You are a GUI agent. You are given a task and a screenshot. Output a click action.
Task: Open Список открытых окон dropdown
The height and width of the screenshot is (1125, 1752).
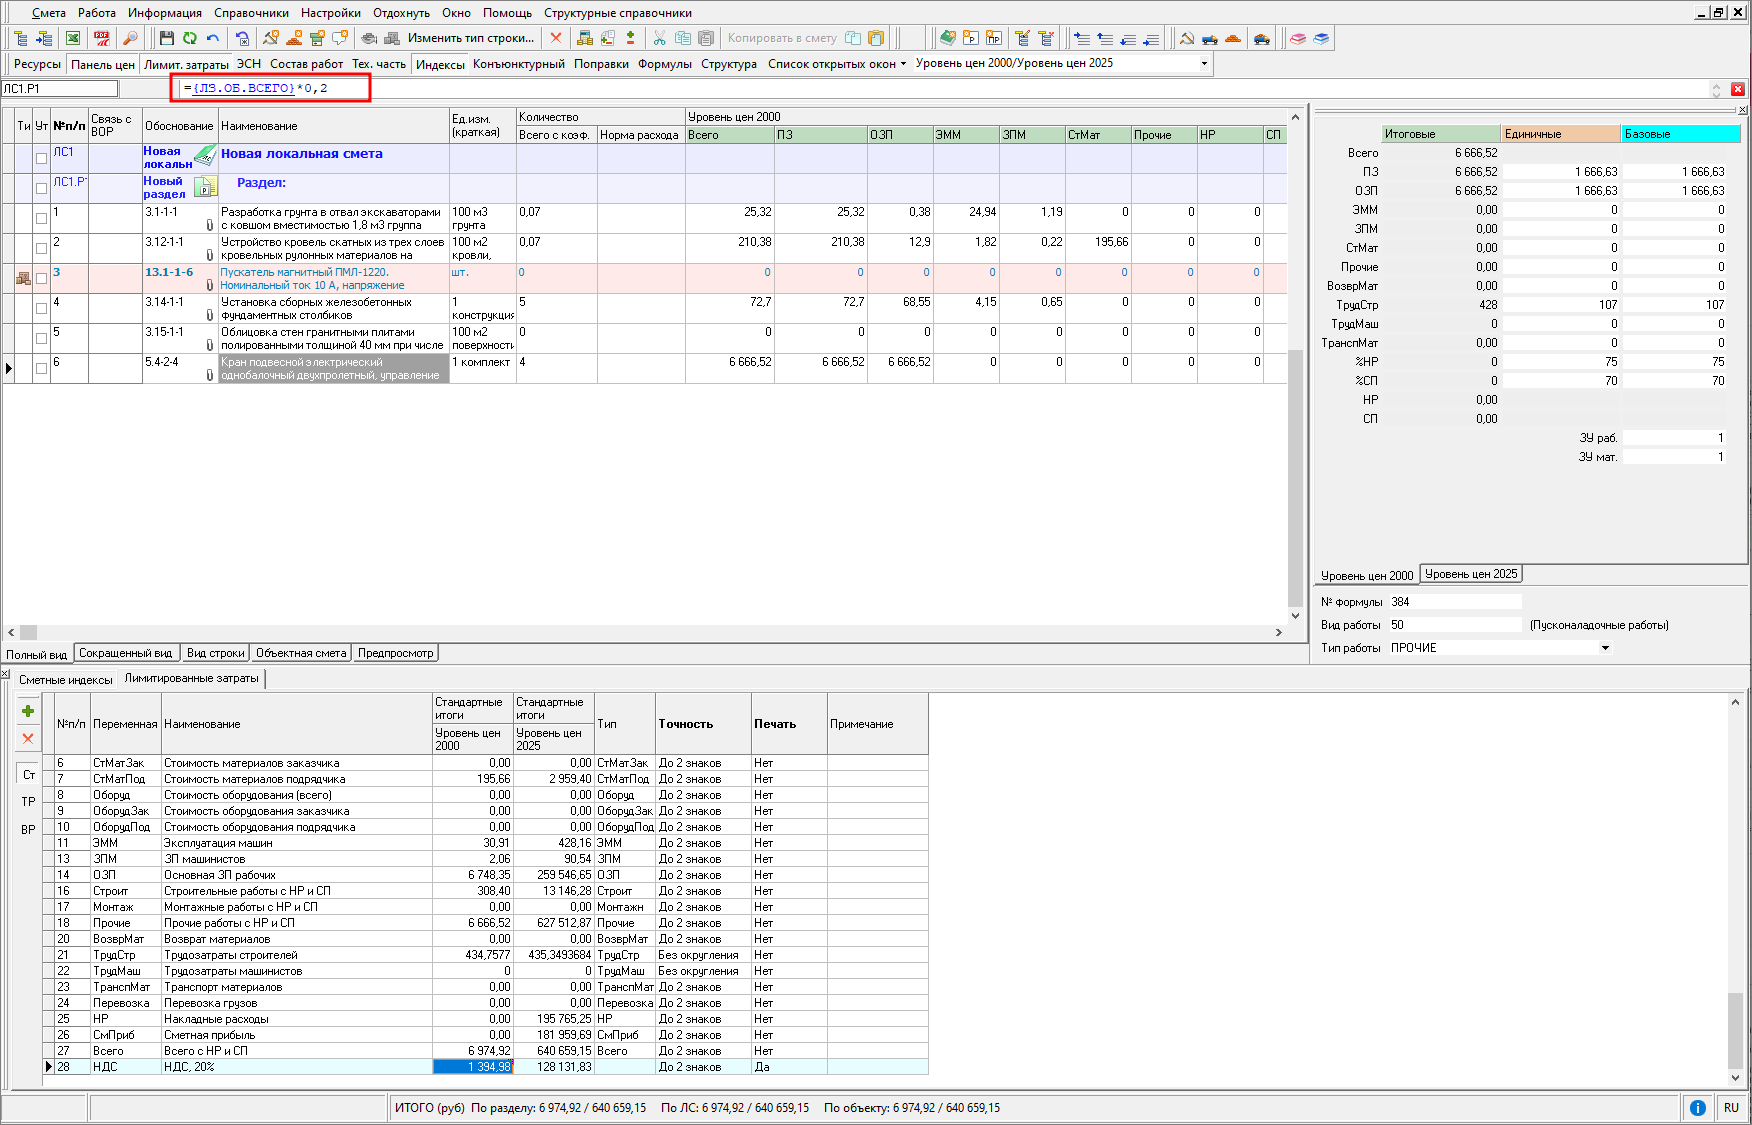(x=836, y=64)
